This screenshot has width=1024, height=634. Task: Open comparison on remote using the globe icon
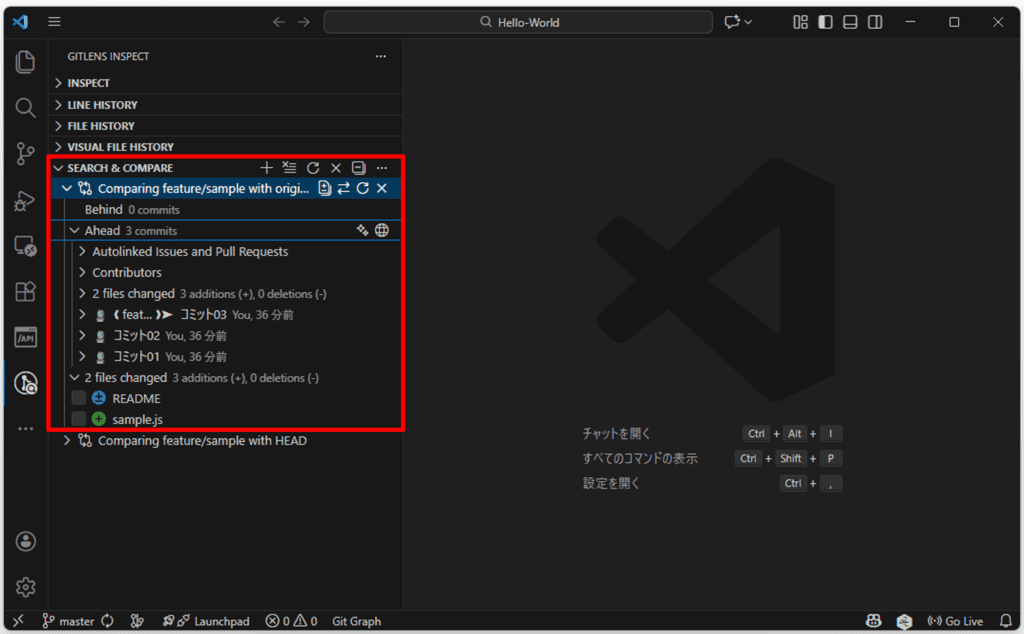pos(384,230)
